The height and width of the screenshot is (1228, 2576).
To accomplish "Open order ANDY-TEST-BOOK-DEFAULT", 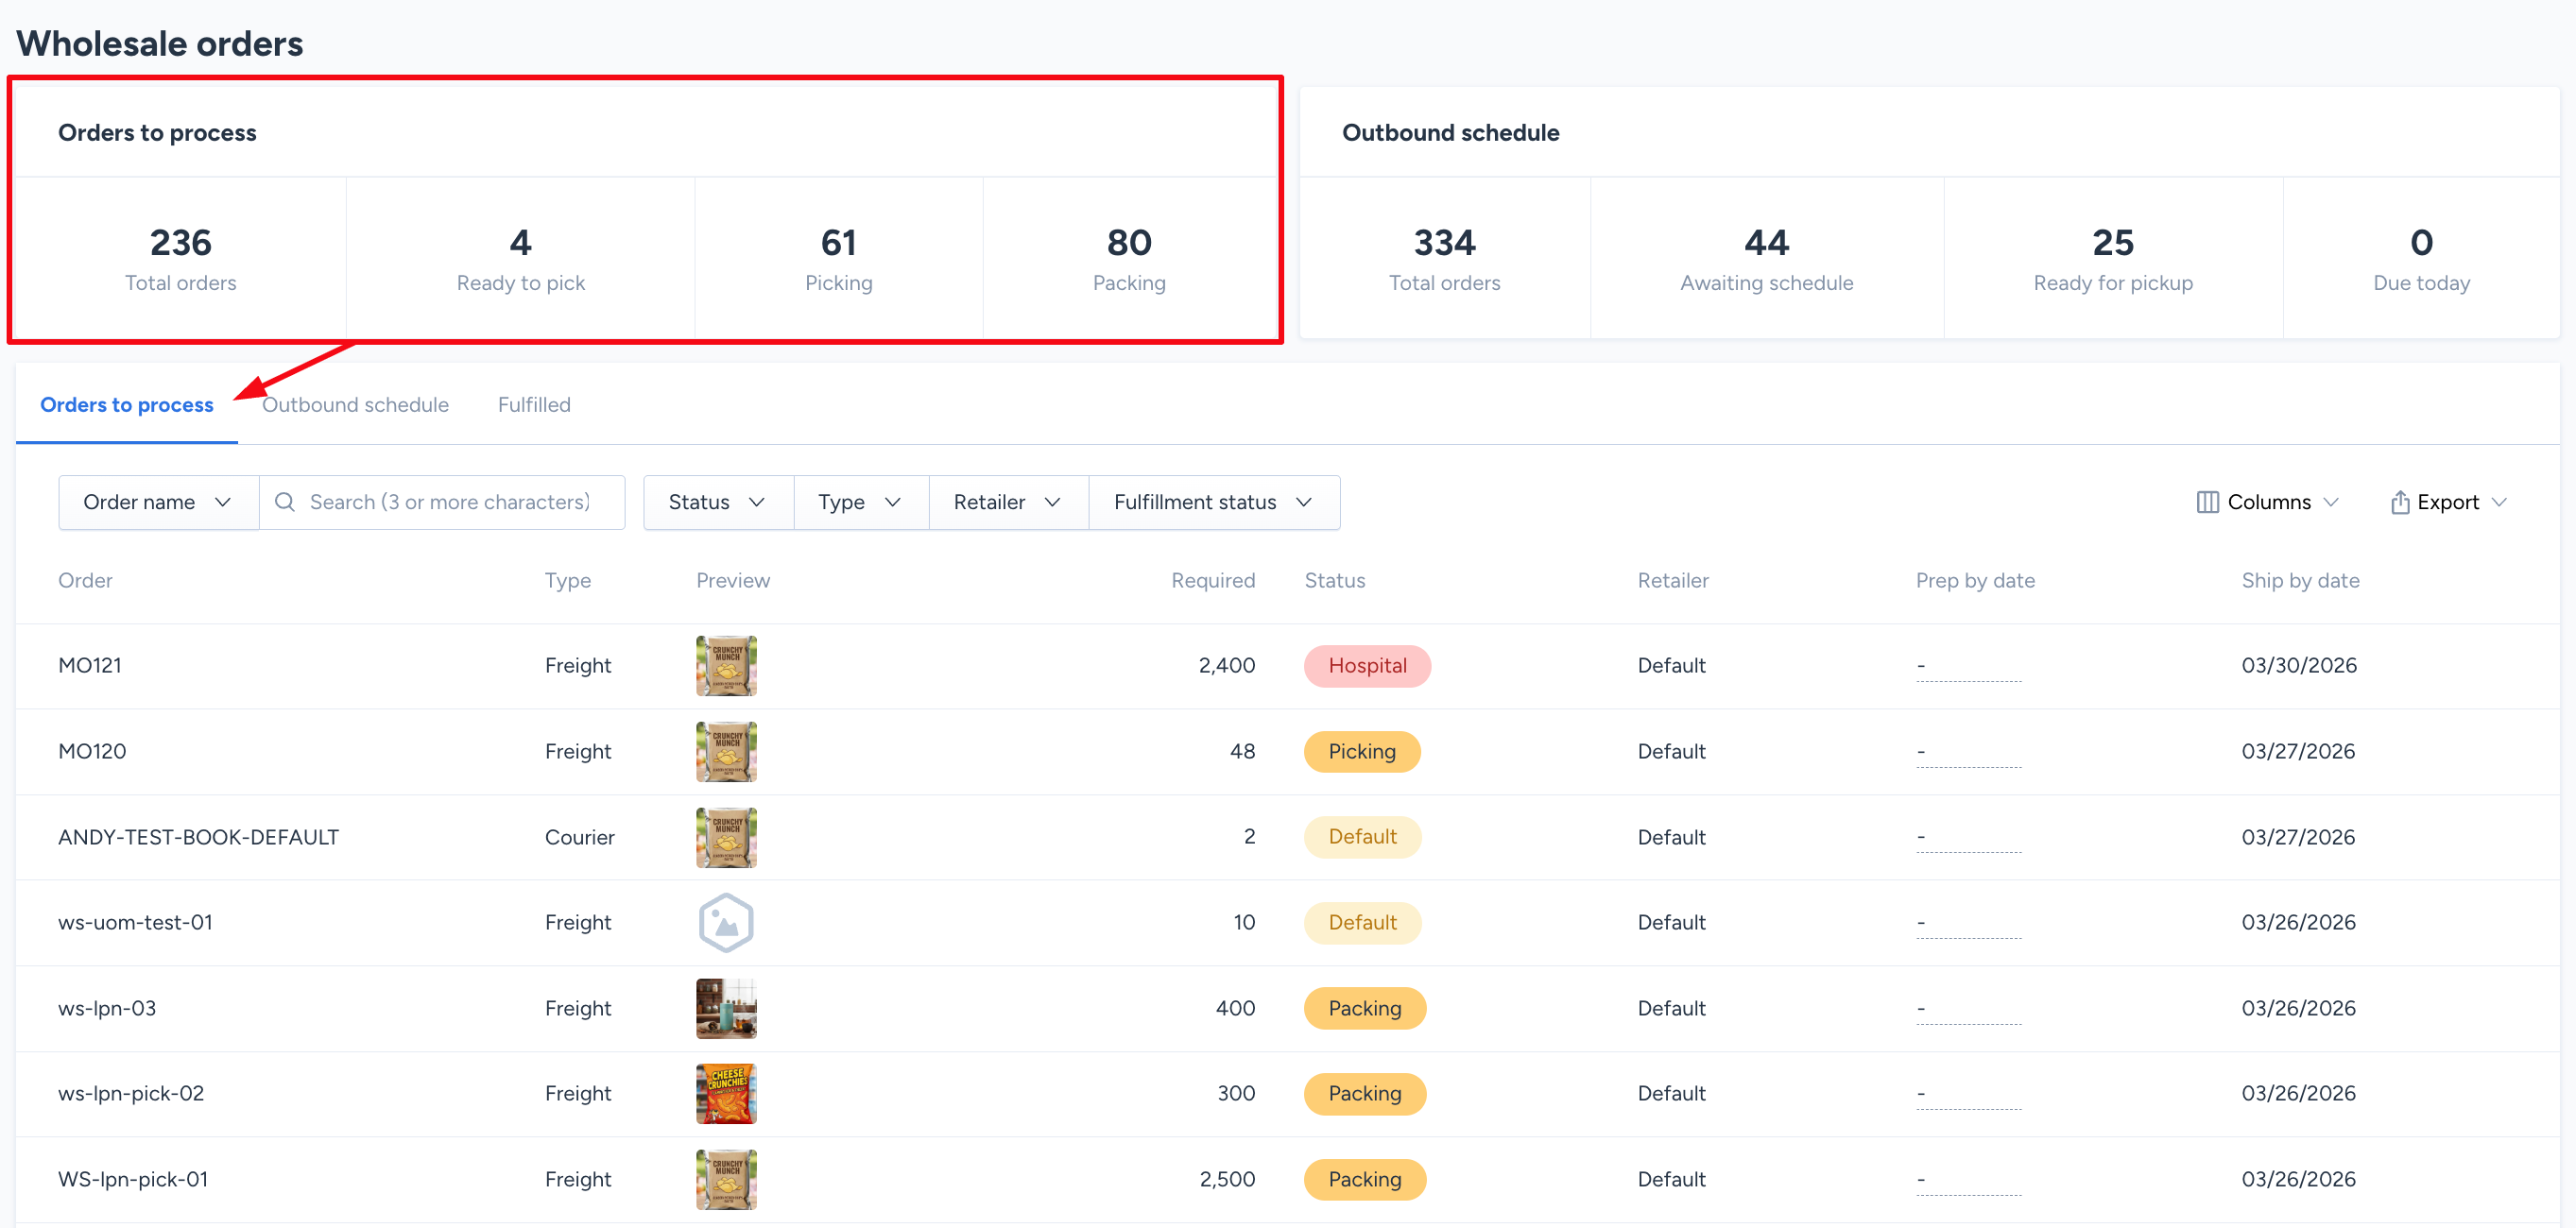I will click(x=198, y=837).
